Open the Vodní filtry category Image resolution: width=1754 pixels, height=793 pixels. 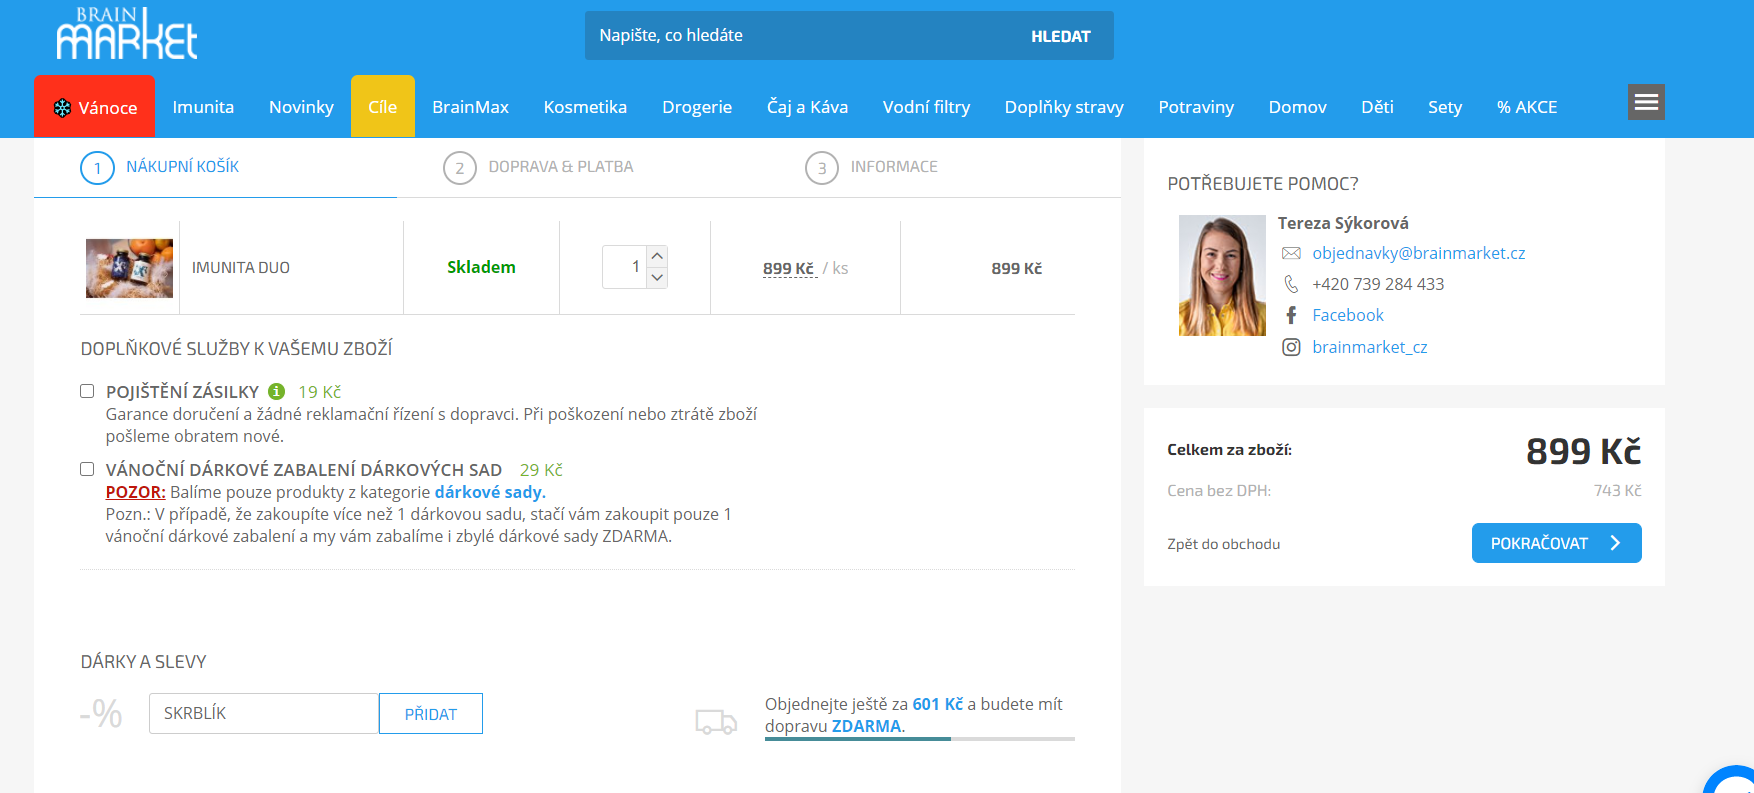tap(926, 107)
